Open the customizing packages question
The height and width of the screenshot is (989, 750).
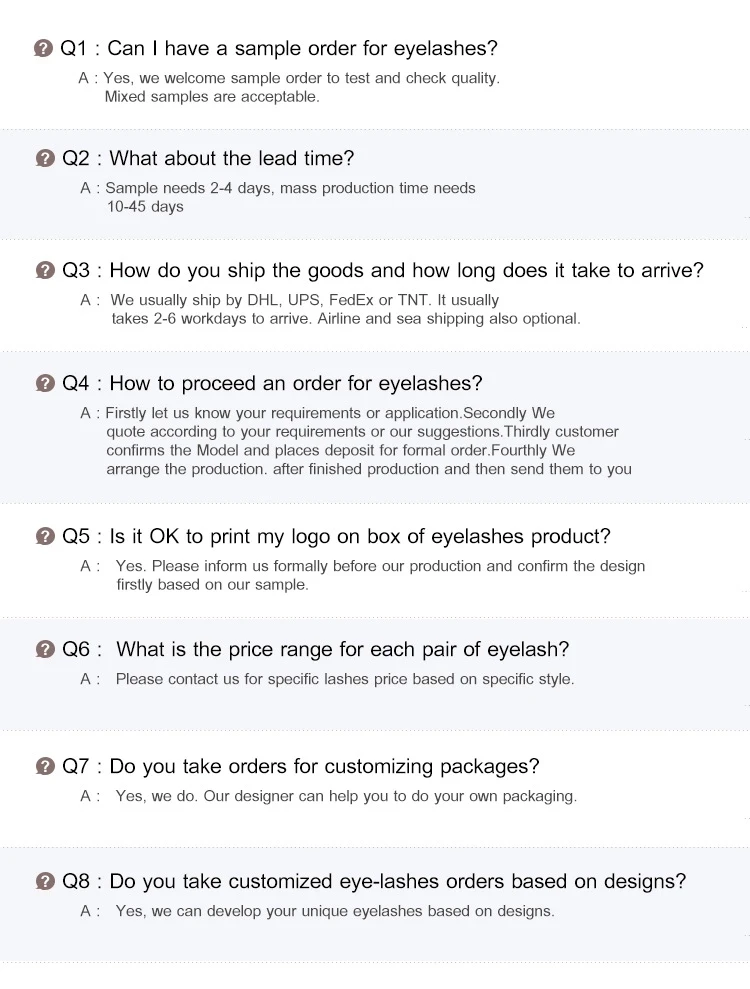(x=324, y=767)
